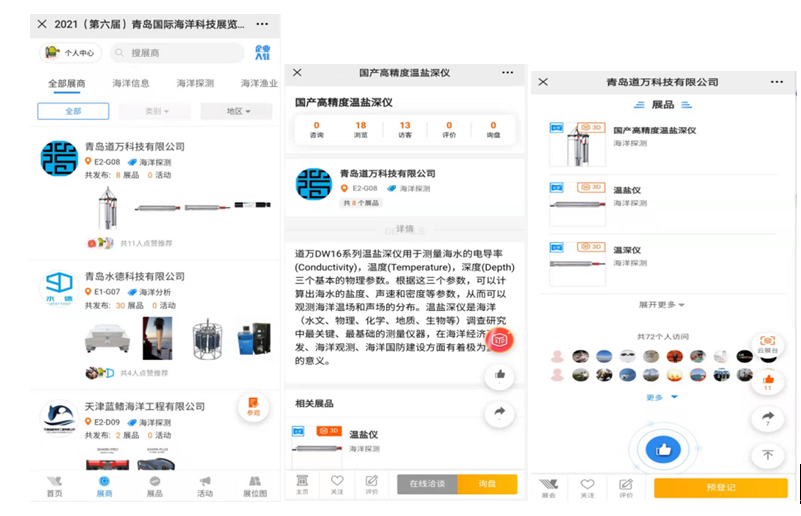Open more options on product page
This screenshot has width=801, height=516.
tap(507, 73)
